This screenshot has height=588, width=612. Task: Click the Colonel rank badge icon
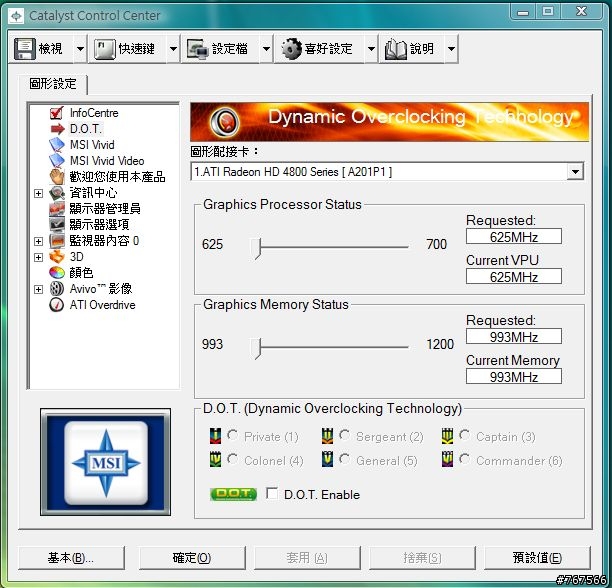215,459
